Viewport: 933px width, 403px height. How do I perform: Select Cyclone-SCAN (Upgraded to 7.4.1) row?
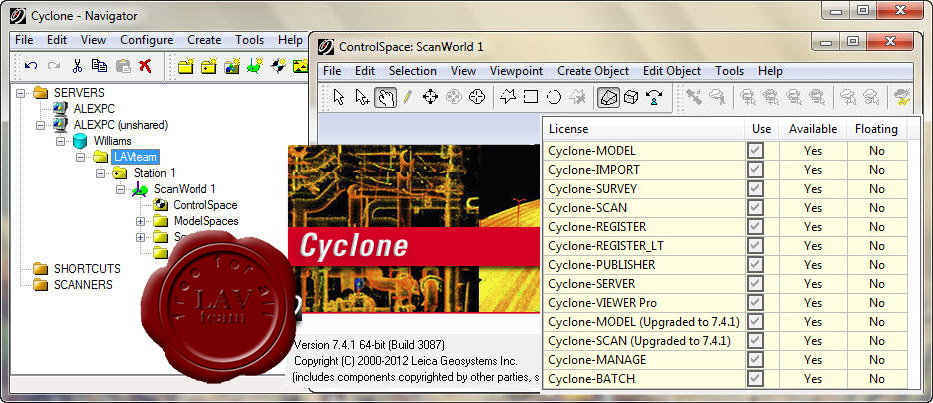click(x=726, y=340)
